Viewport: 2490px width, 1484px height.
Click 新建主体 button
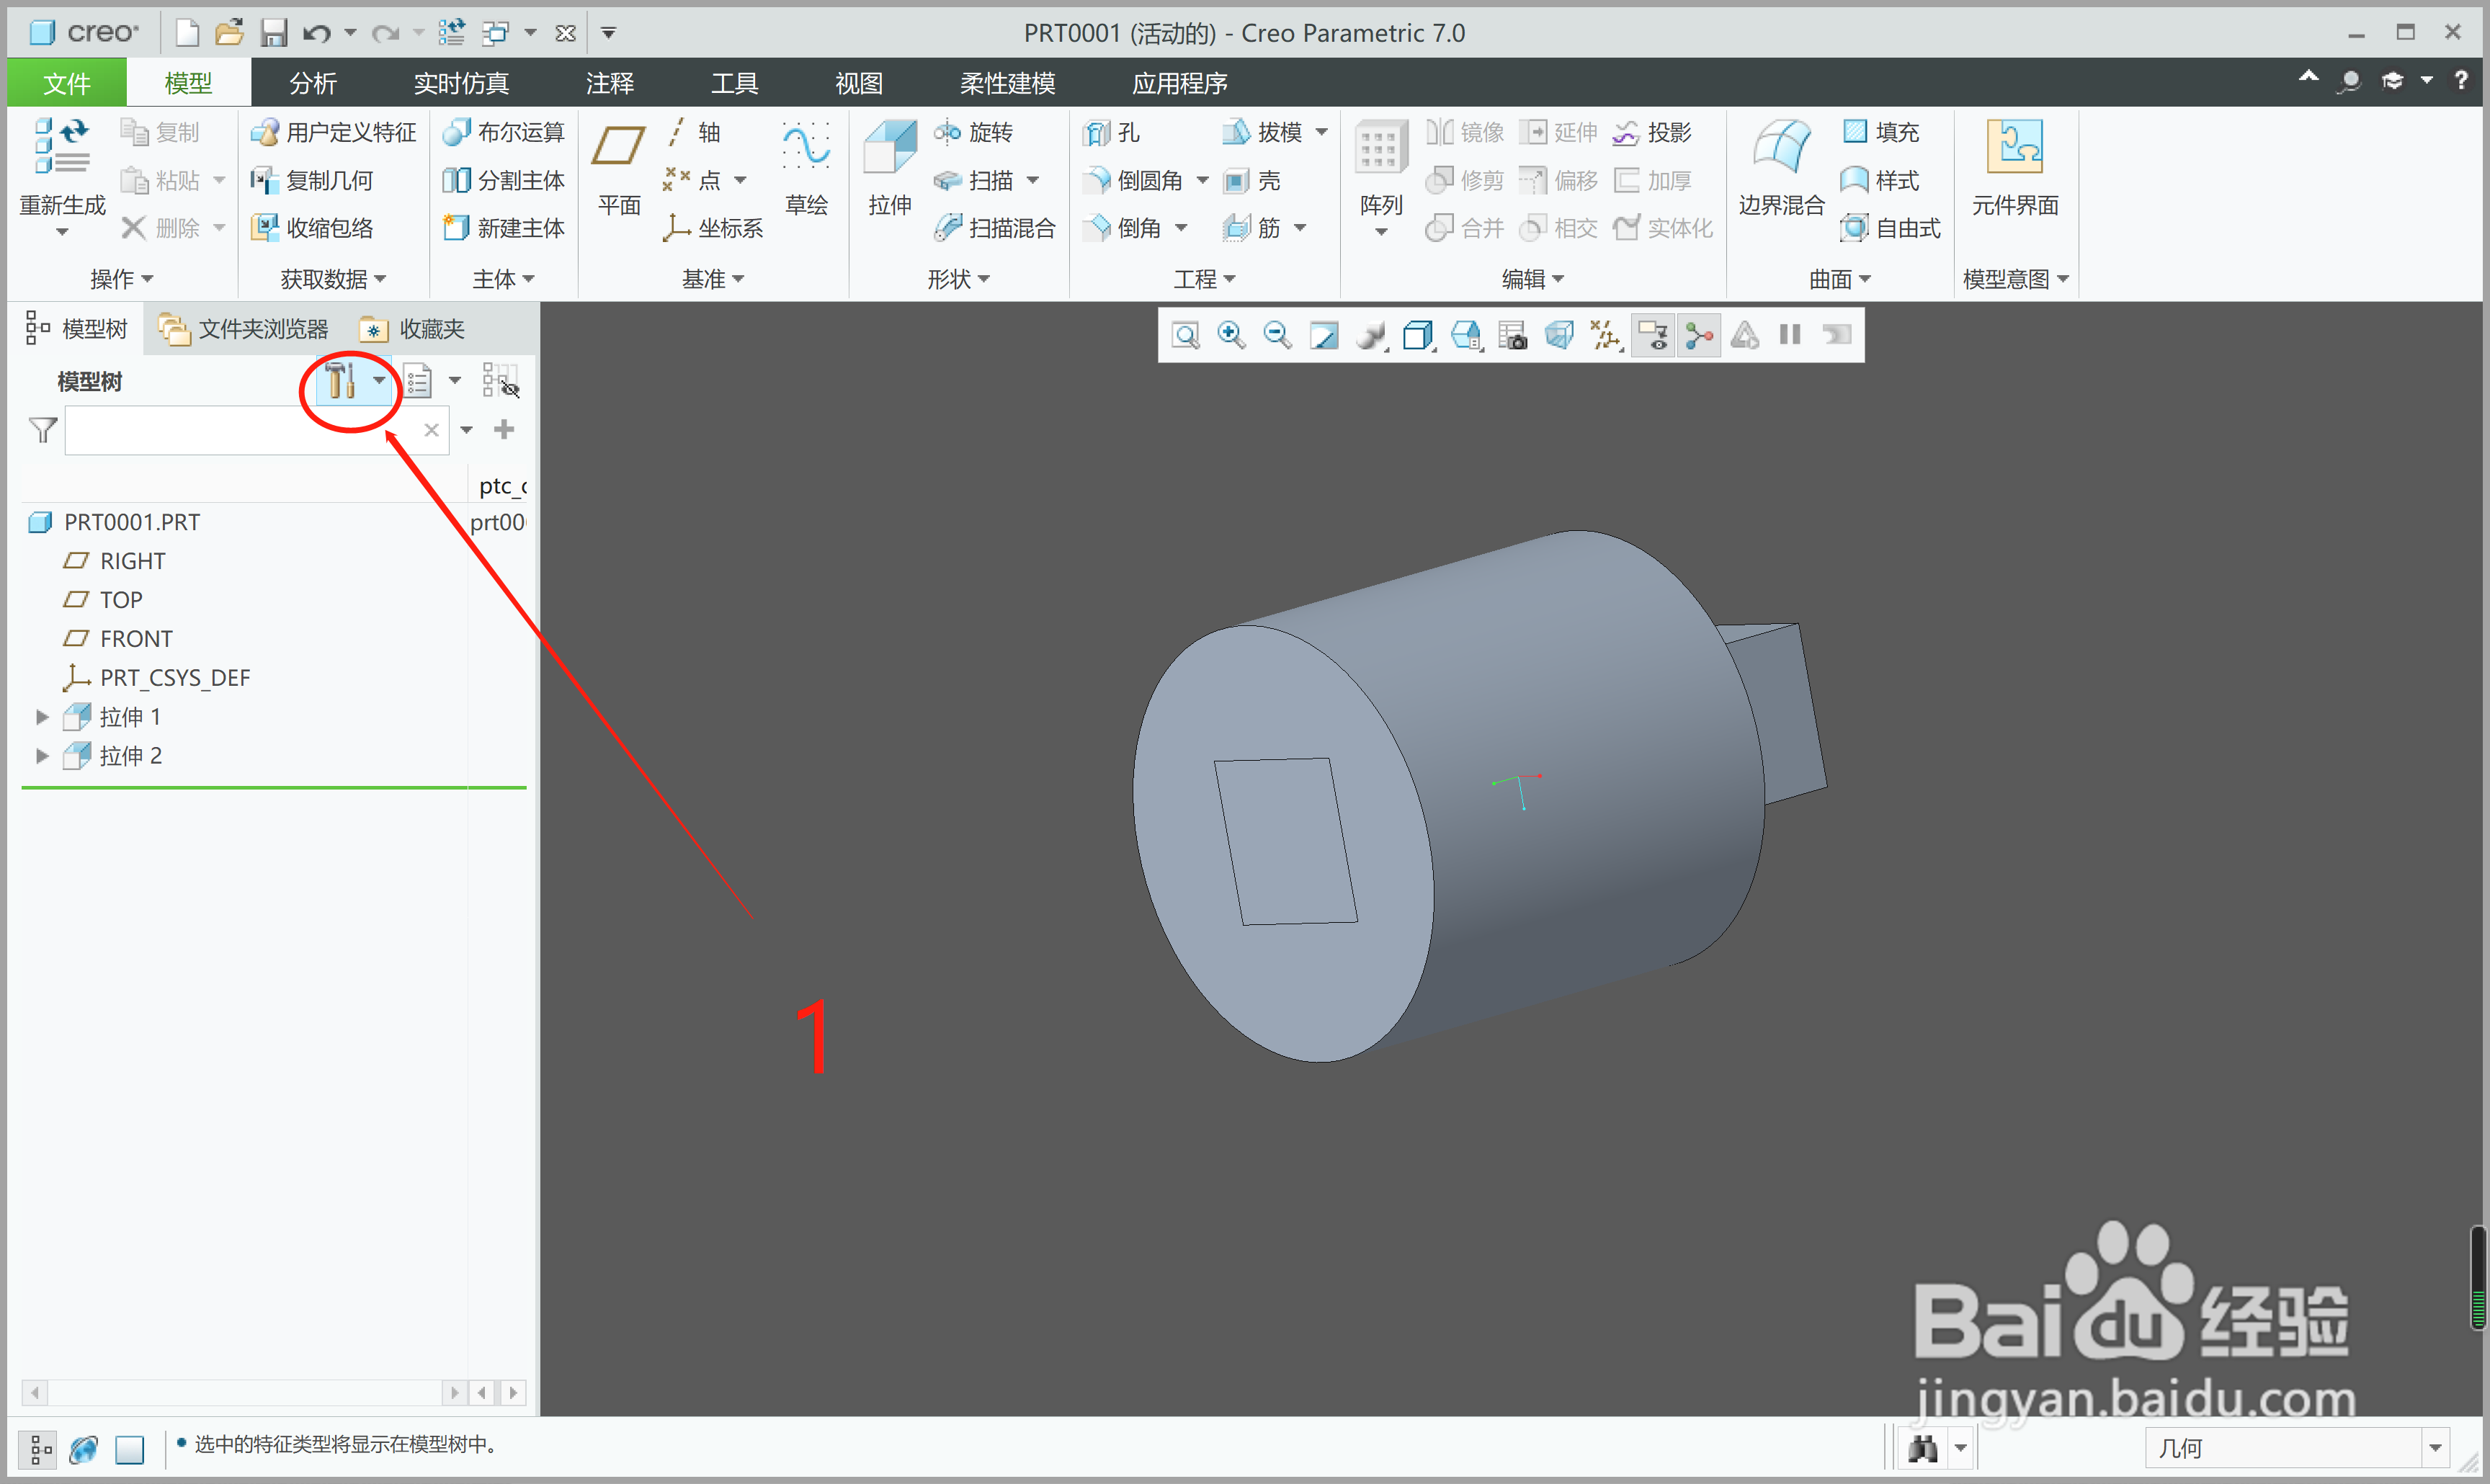click(504, 228)
